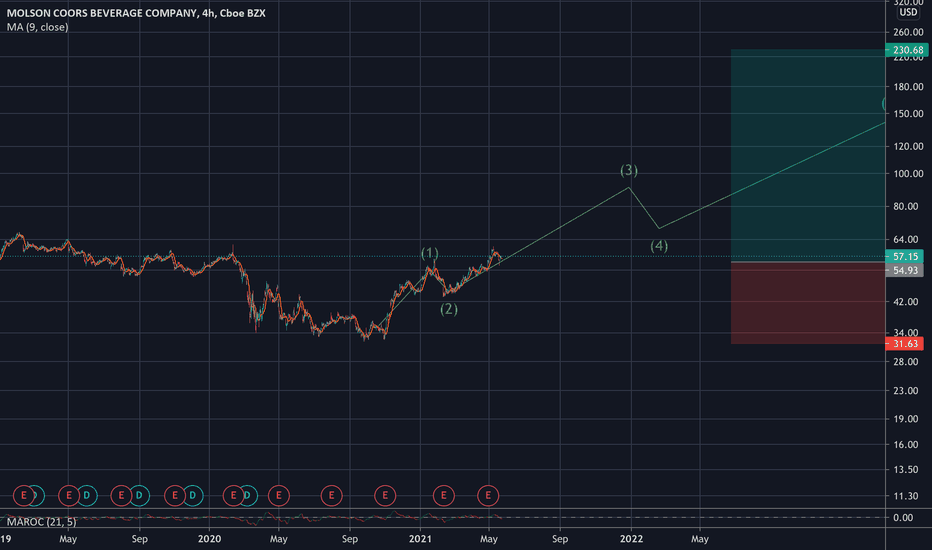Click the dividend marker above the Sep 2019 label
932x550 pixels.
pyautogui.click(x=139, y=495)
